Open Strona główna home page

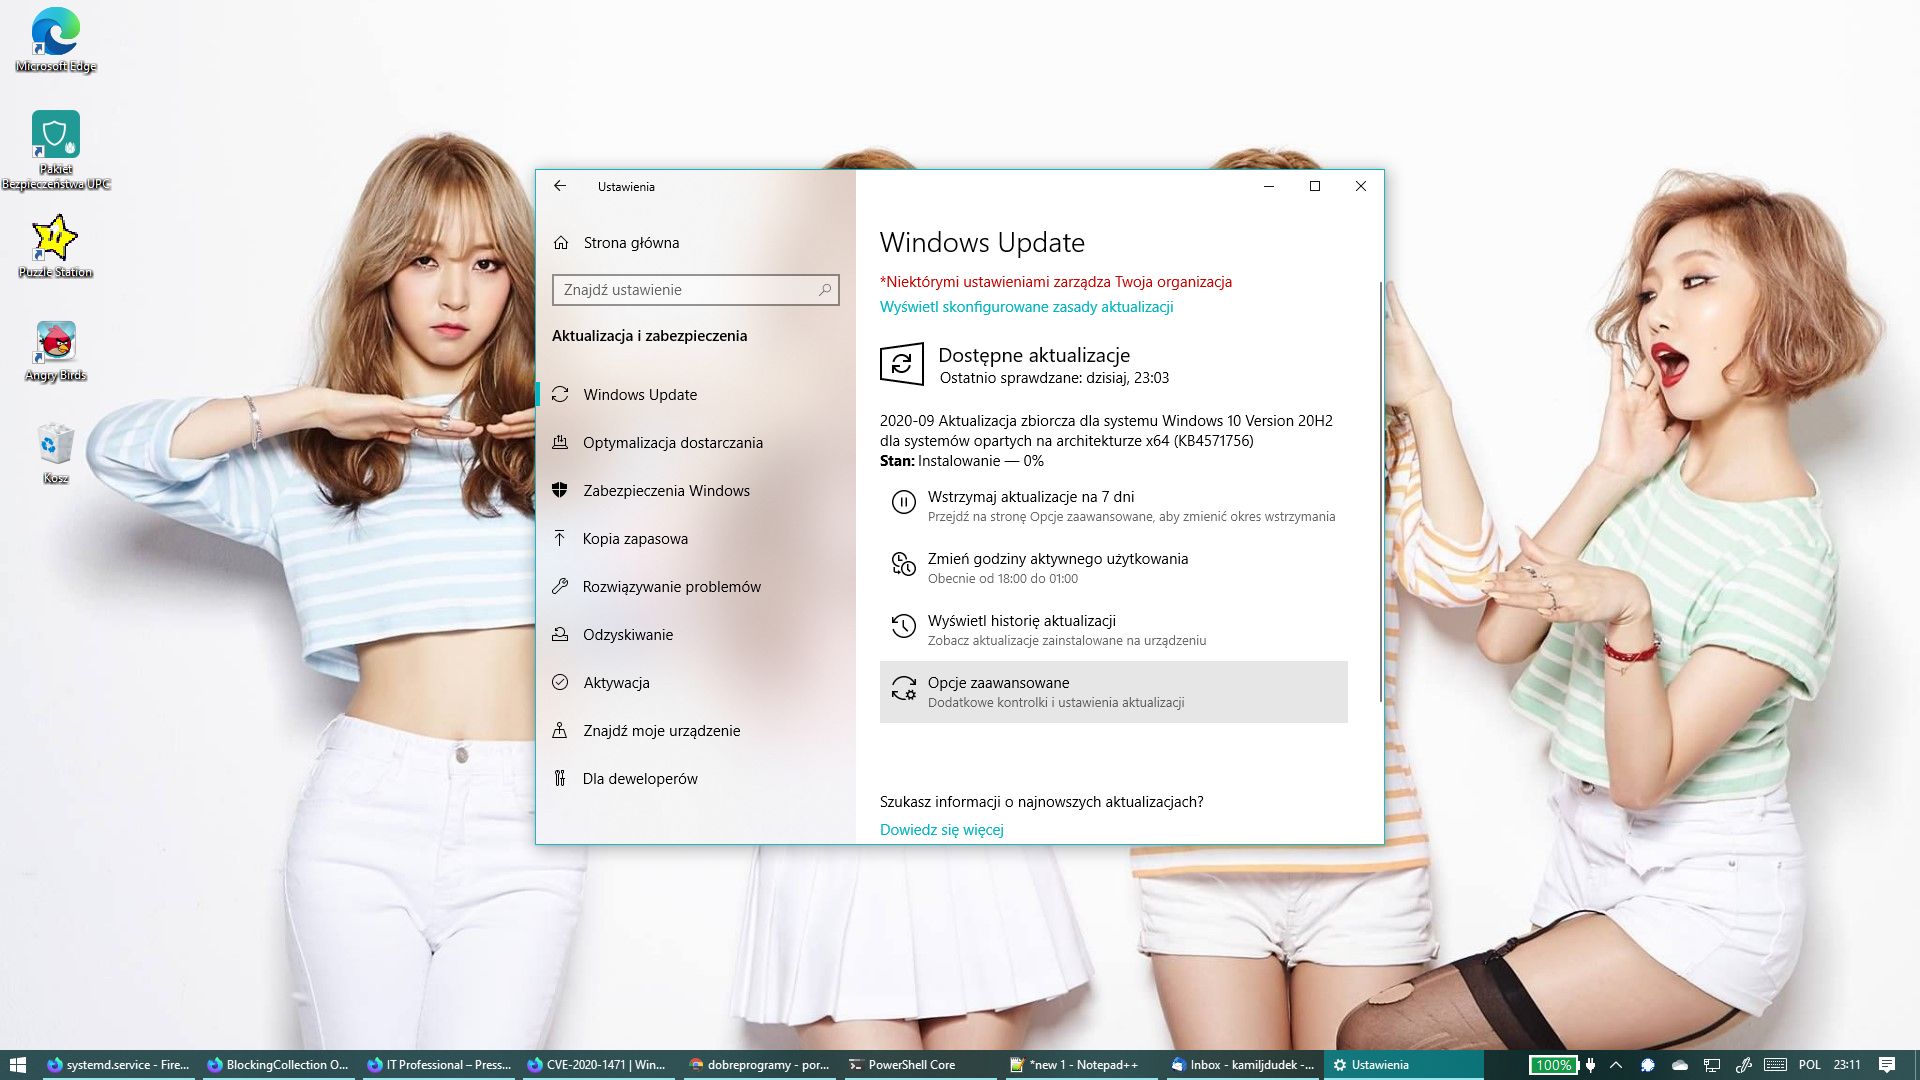(x=630, y=243)
